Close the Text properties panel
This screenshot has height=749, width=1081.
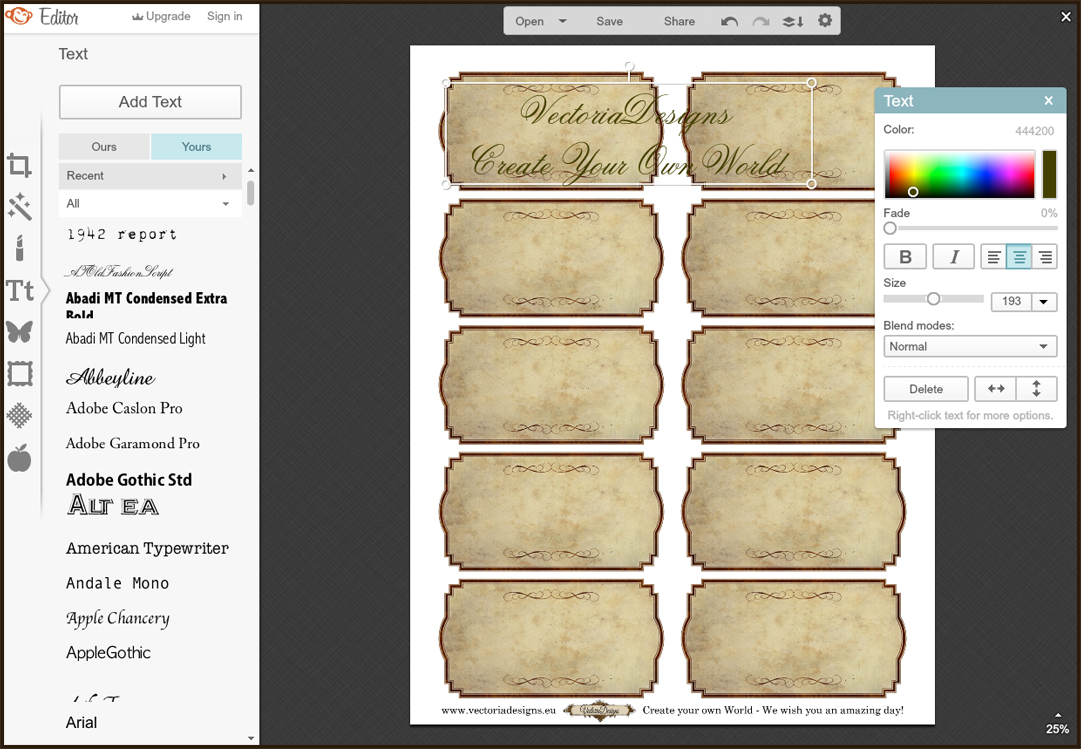(1049, 101)
